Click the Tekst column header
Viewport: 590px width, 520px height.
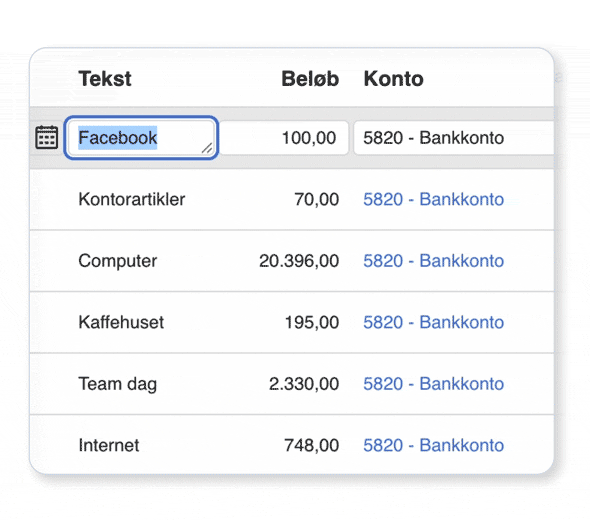coord(105,79)
